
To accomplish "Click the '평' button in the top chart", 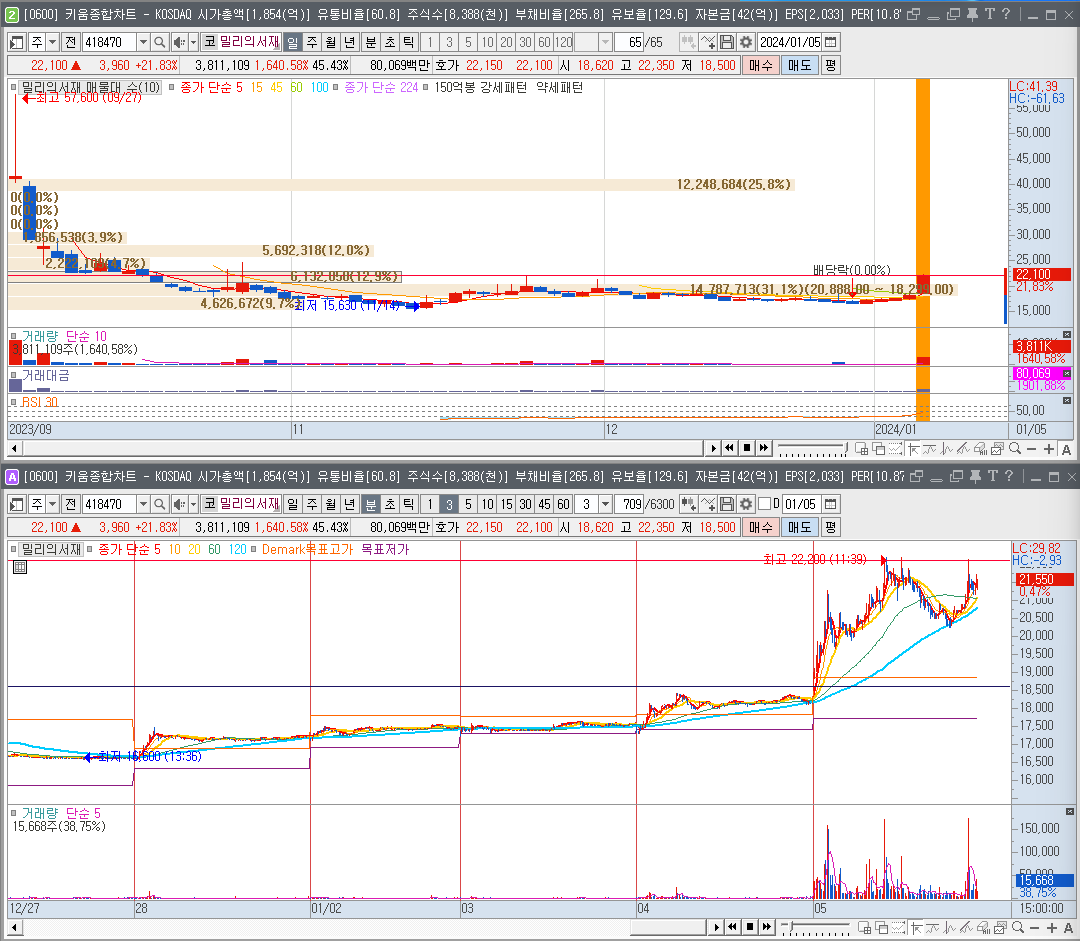I will click(x=830, y=65).
